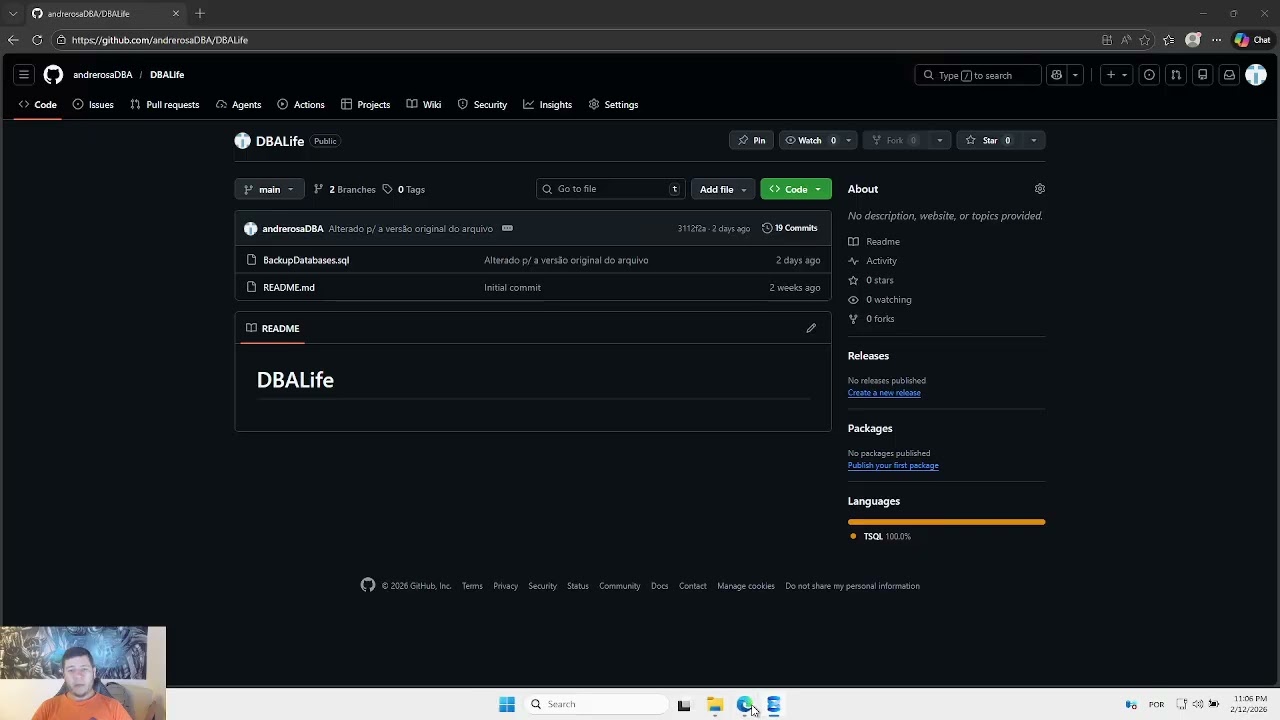Open the 0 stars link
1280x720 pixels.
879,280
